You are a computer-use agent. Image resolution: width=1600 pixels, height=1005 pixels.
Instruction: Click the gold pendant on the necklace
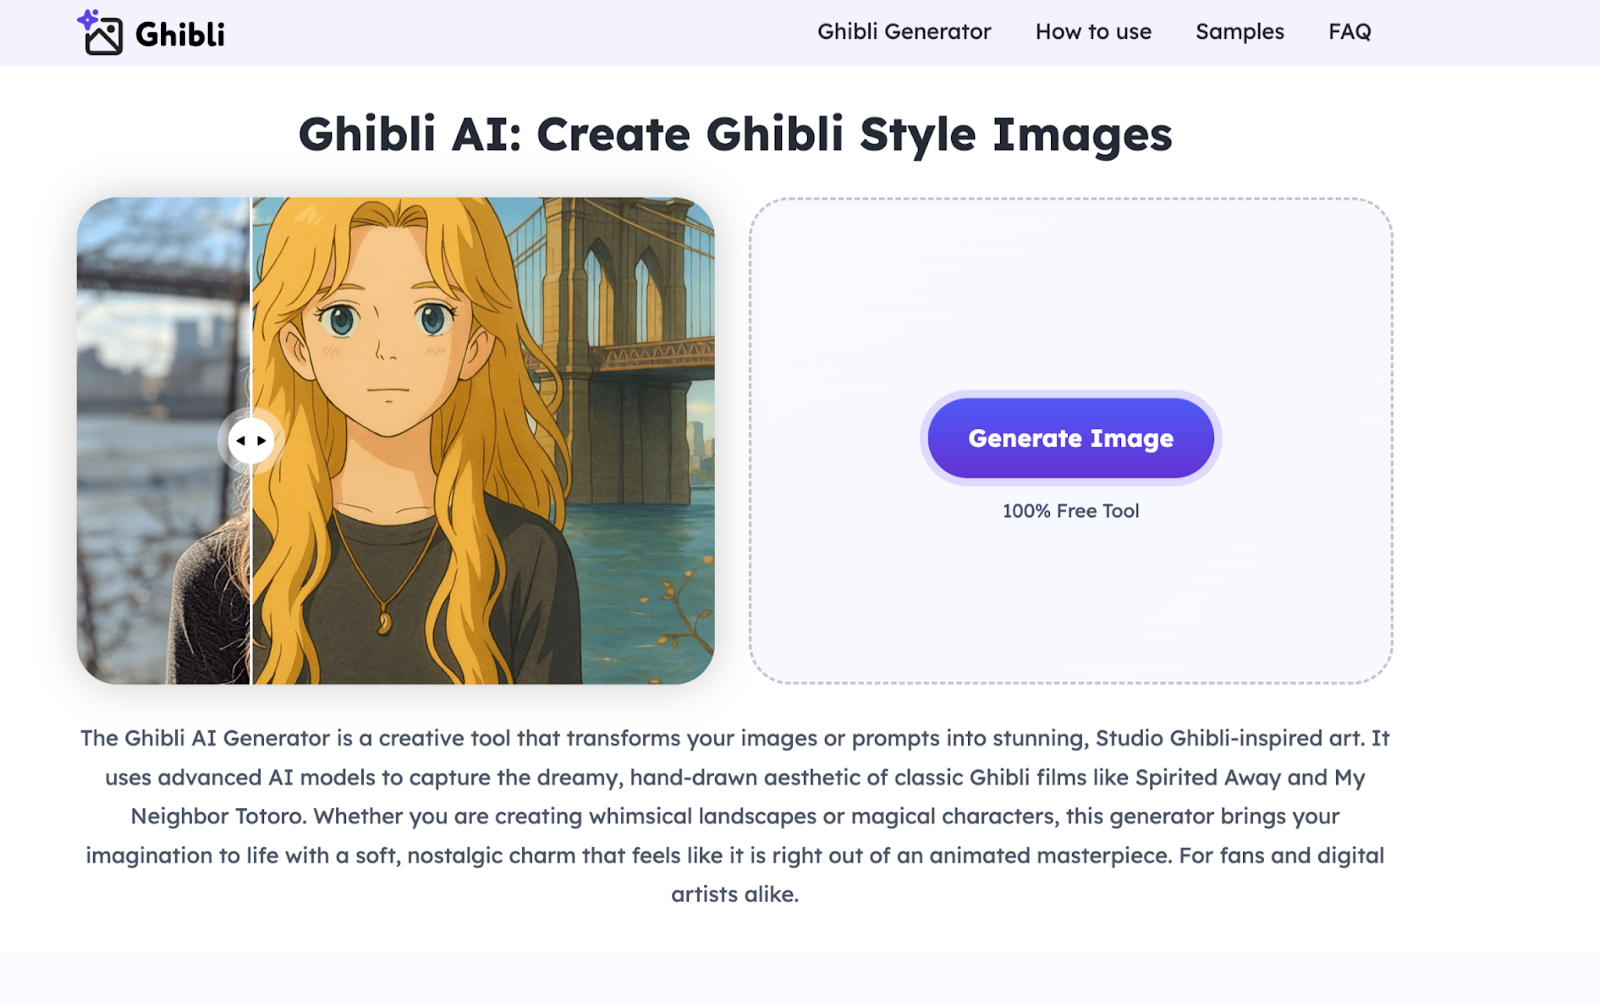click(384, 624)
